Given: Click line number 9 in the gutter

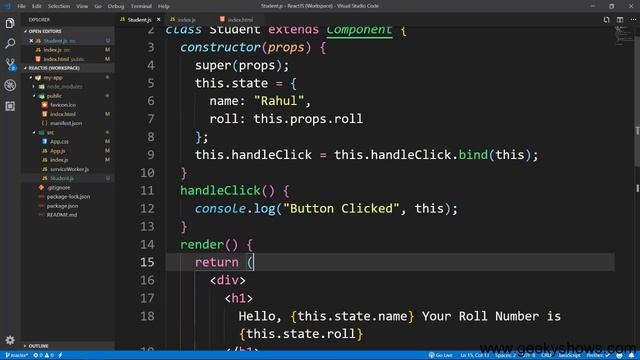Looking at the screenshot, I should point(151,155).
